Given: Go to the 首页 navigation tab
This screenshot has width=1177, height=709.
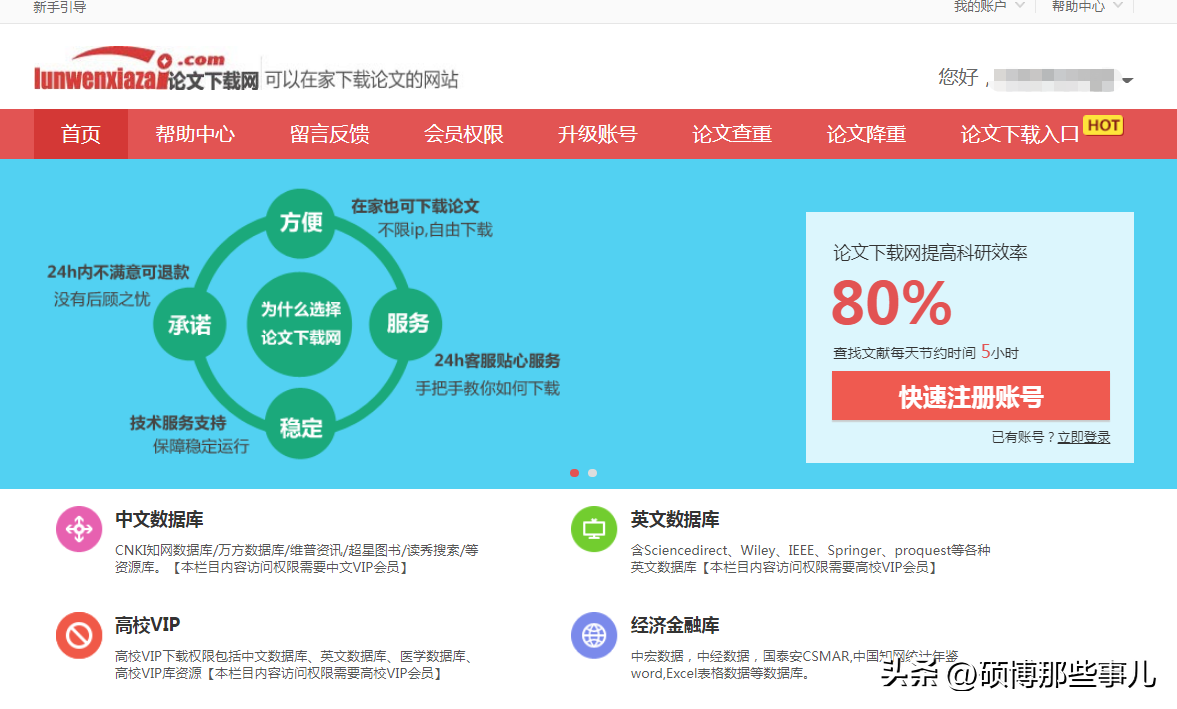Looking at the screenshot, I should (81, 134).
